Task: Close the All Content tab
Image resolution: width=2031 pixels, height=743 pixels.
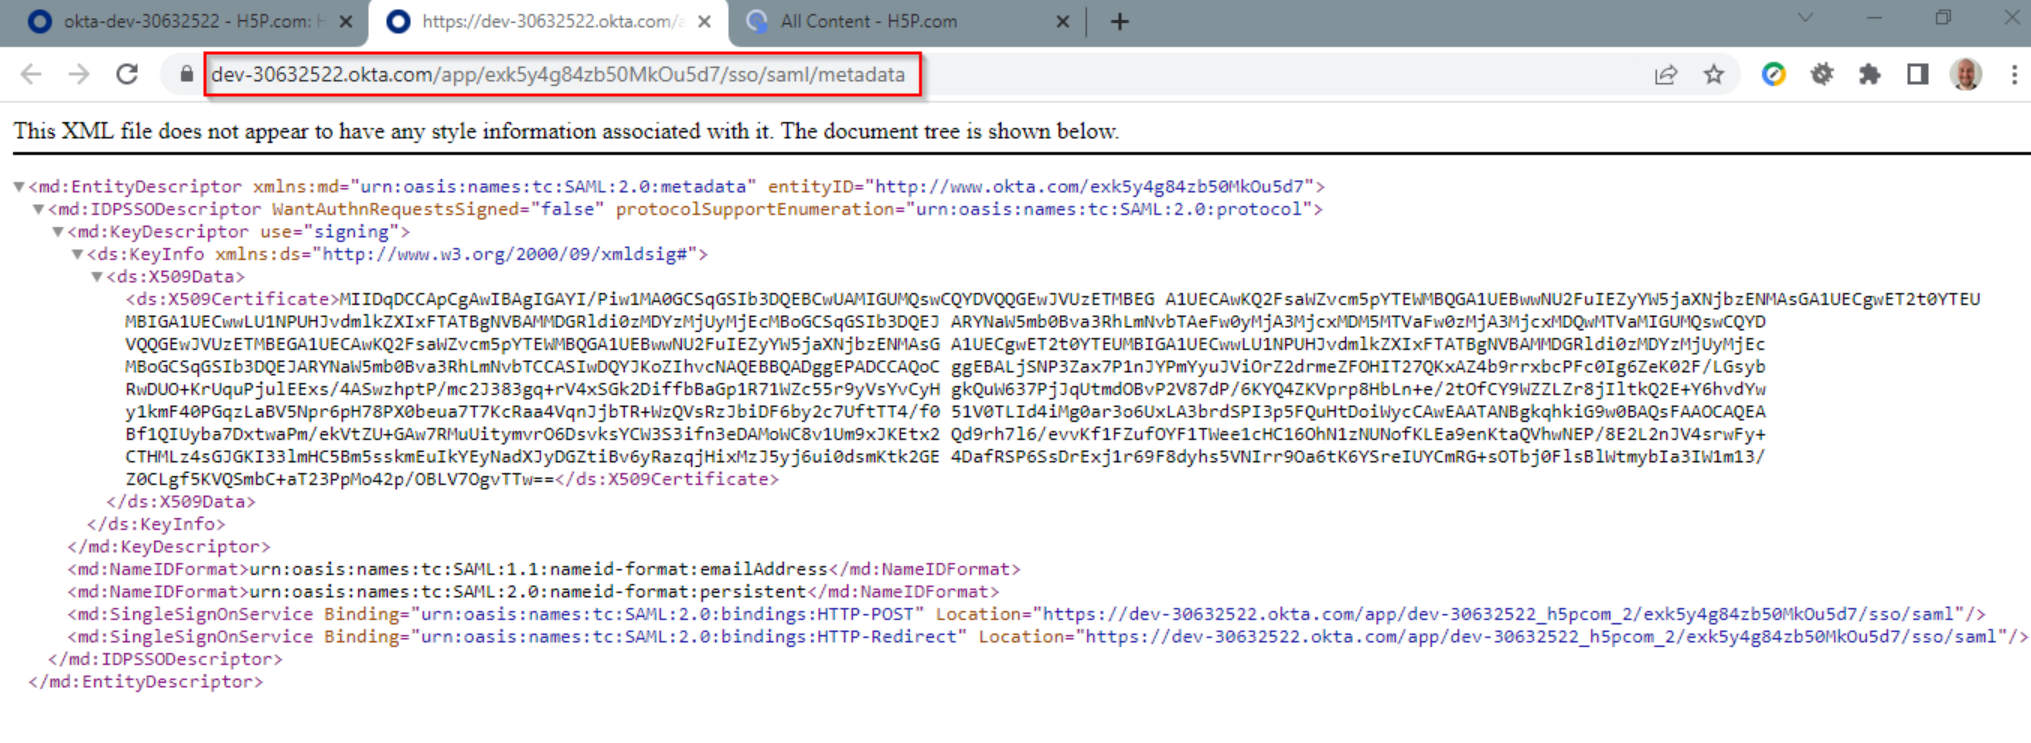Action: pyautogui.click(x=1063, y=21)
